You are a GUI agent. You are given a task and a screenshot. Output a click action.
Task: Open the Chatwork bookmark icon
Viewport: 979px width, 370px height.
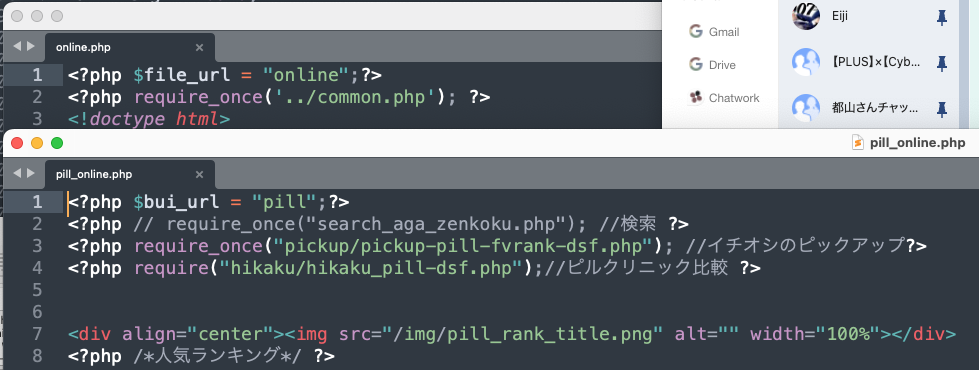[x=696, y=97]
